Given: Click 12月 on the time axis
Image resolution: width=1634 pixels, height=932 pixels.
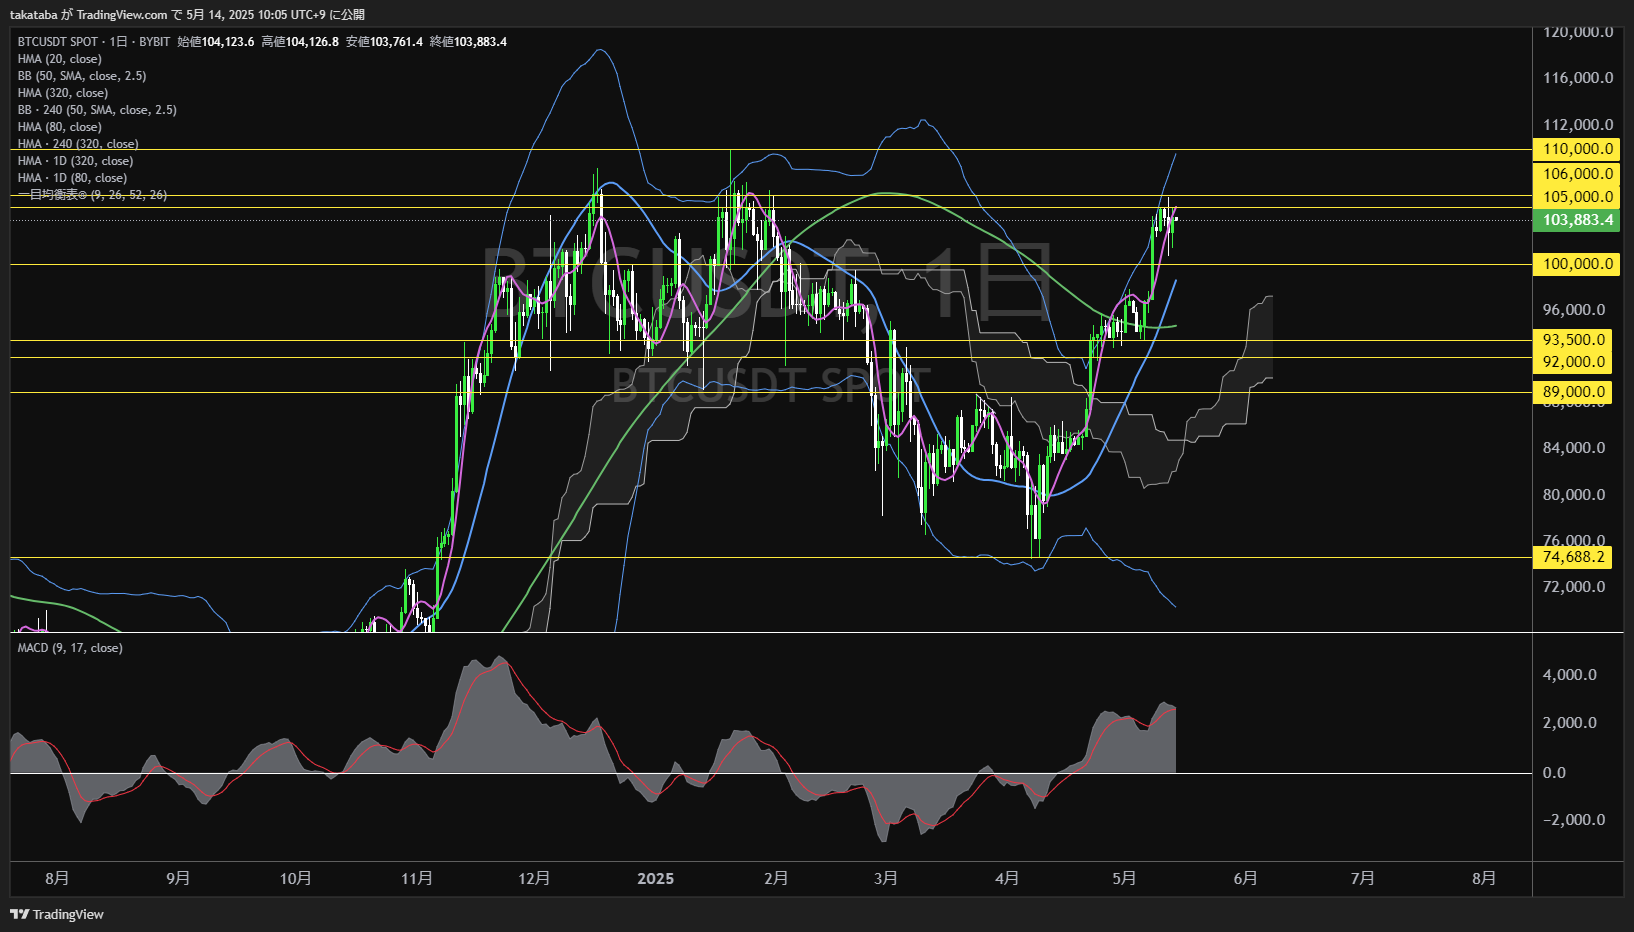Looking at the screenshot, I should click(x=535, y=878).
